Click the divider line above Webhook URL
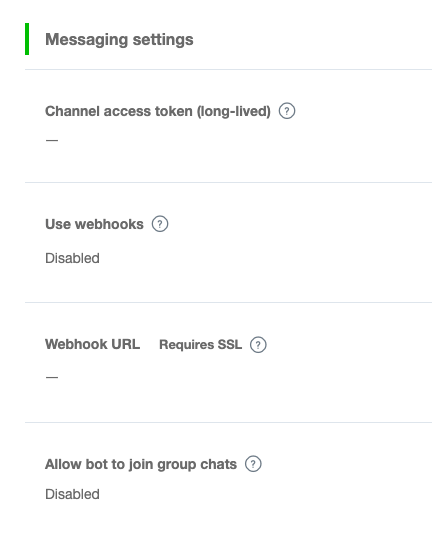 pyautogui.click(x=228, y=302)
